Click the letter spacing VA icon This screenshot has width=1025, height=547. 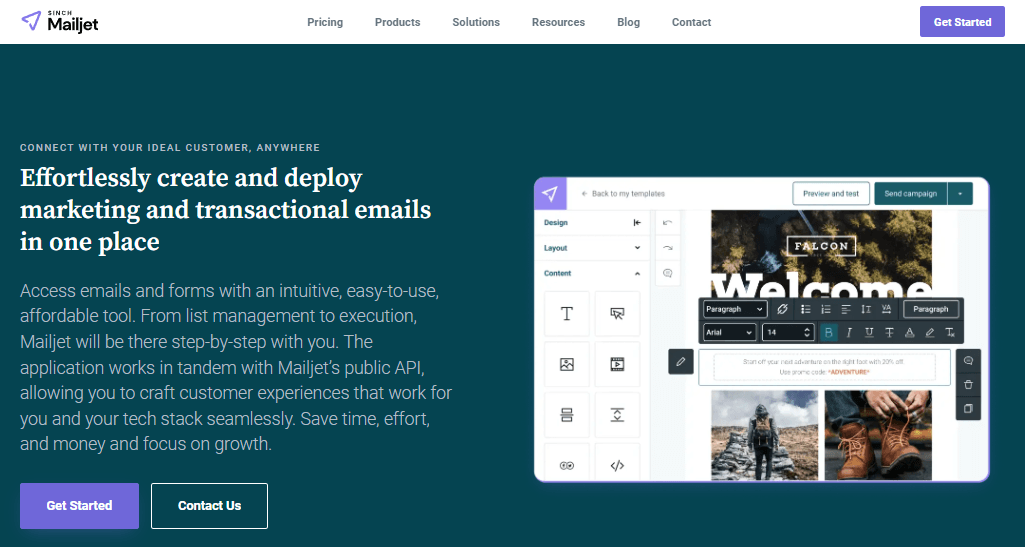(886, 309)
